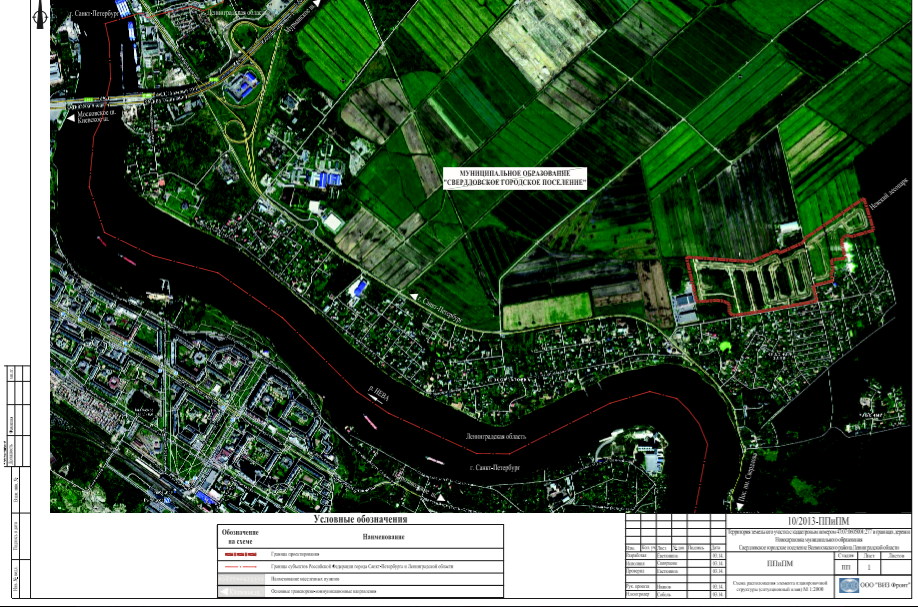This screenshot has width=918, height=607.
Task: Click the "Условные обозначения" legend heading
Action: pyautogui.click(x=359, y=519)
